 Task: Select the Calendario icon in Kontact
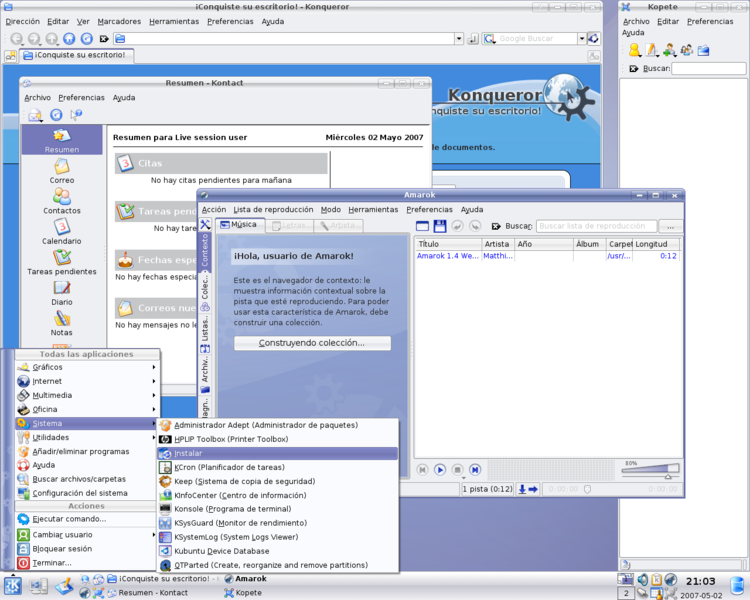tap(62, 232)
